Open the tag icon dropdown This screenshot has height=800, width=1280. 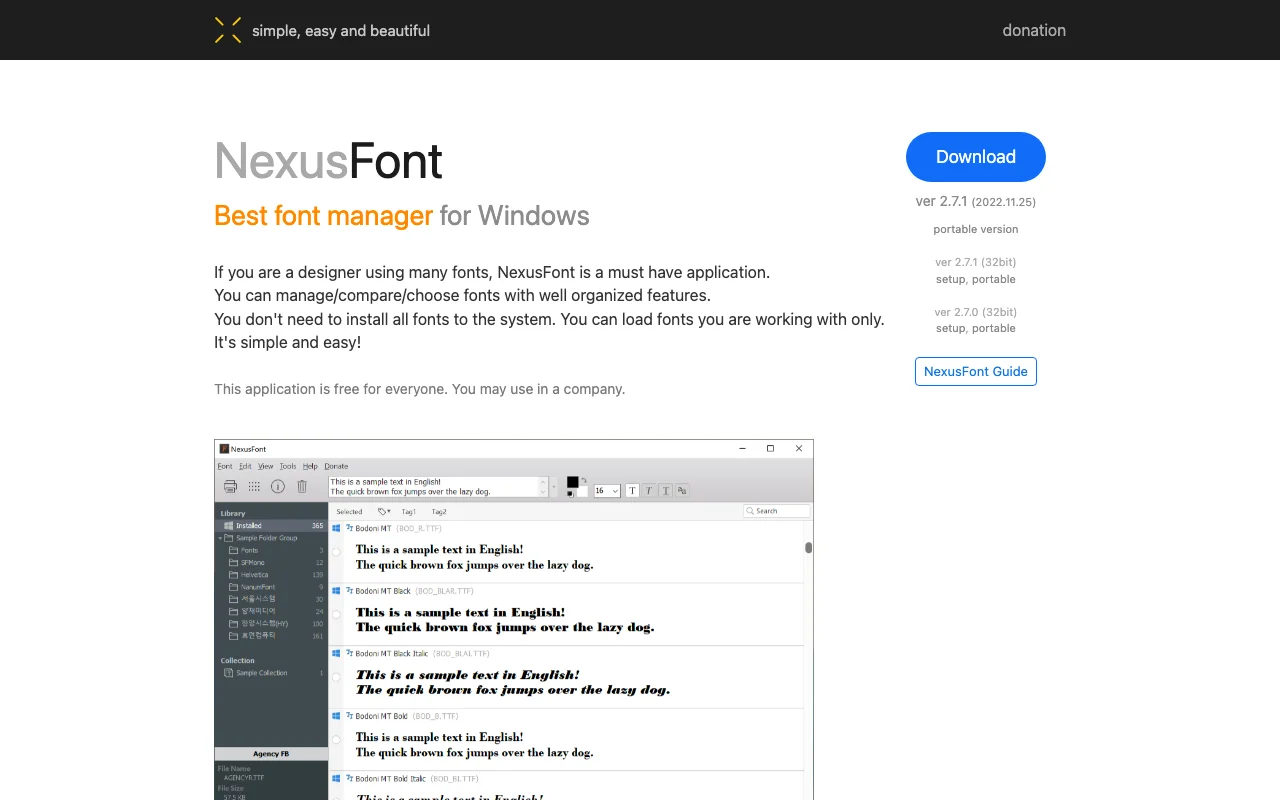[384, 511]
